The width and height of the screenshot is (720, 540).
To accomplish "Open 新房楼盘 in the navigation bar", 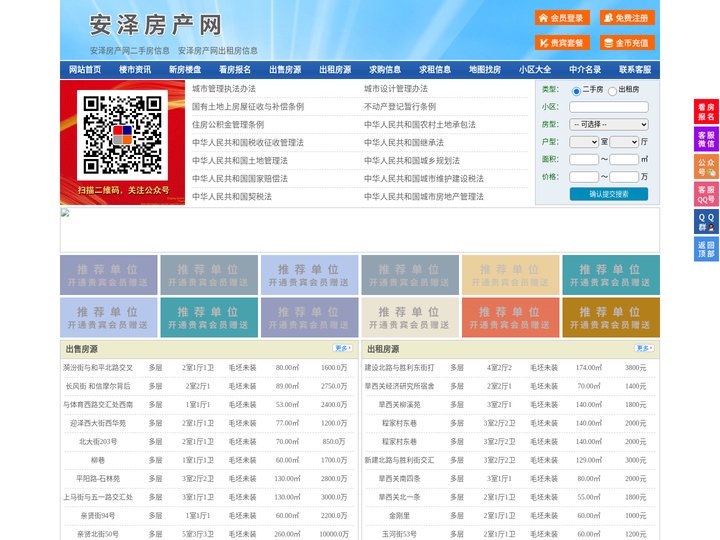I will 185,70.
